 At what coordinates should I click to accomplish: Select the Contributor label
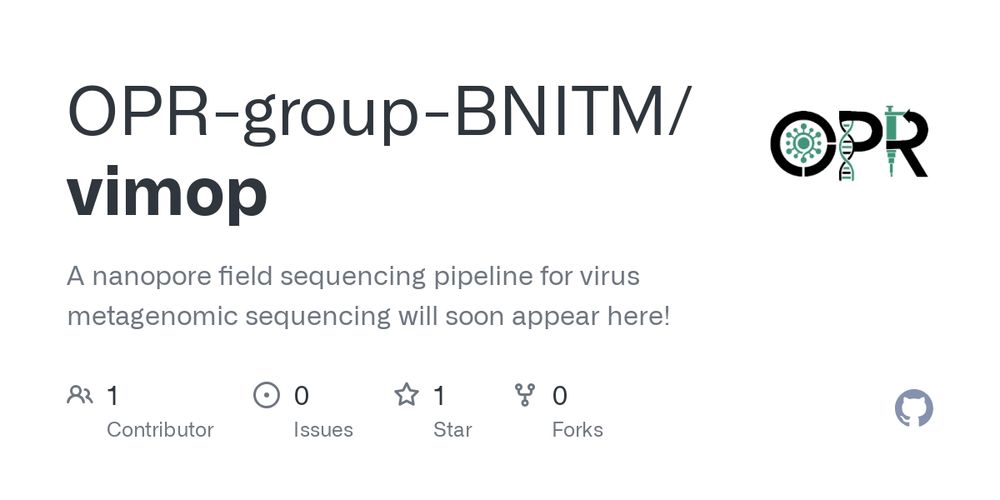pyautogui.click(x=160, y=430)
